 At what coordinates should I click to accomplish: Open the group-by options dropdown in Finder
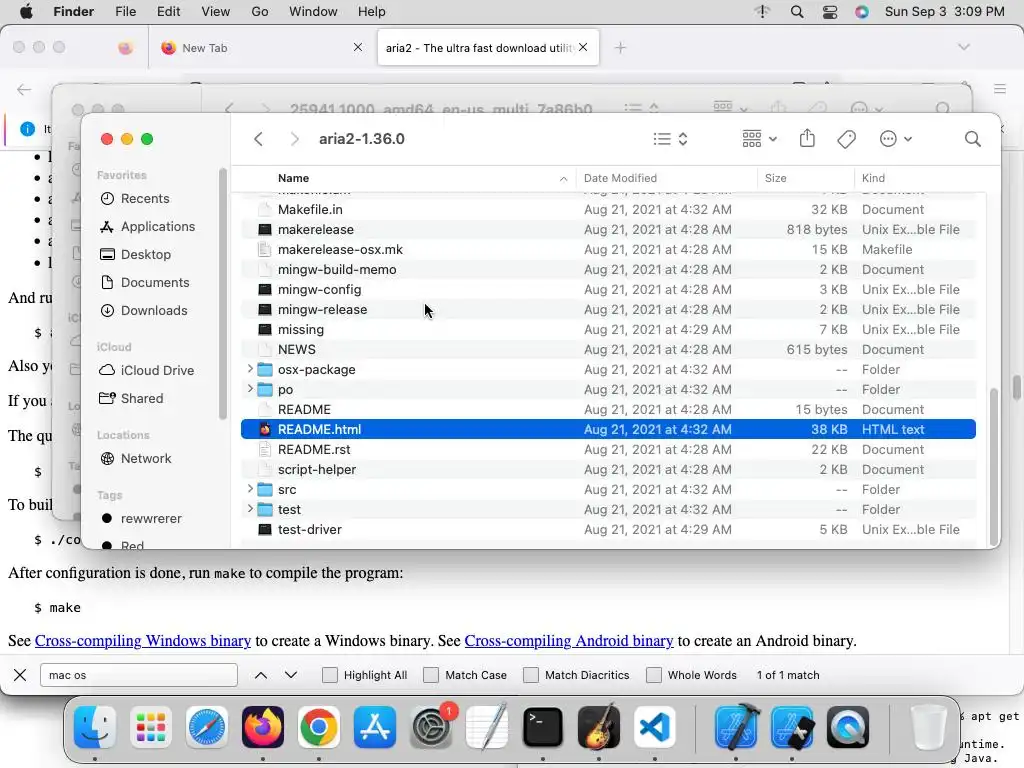click(x=759, y=139)
